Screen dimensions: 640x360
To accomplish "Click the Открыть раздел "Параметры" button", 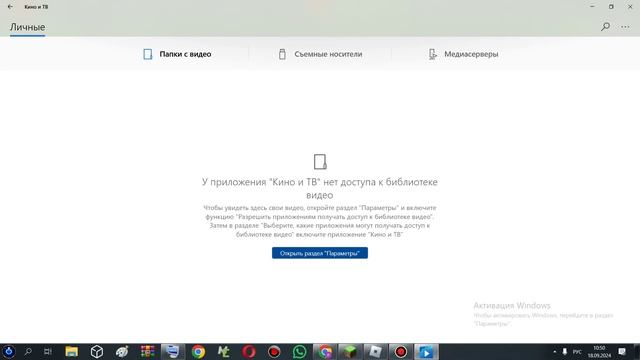I will pyautogui.click(x=320, y=253).
